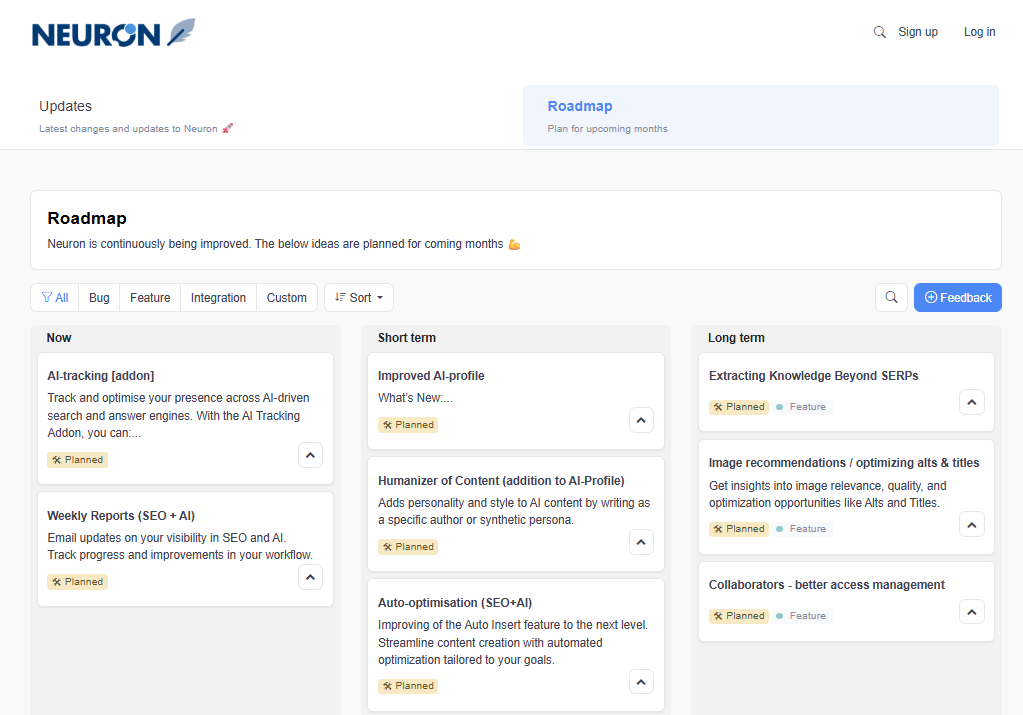Open the header search icon

point(879,32)
